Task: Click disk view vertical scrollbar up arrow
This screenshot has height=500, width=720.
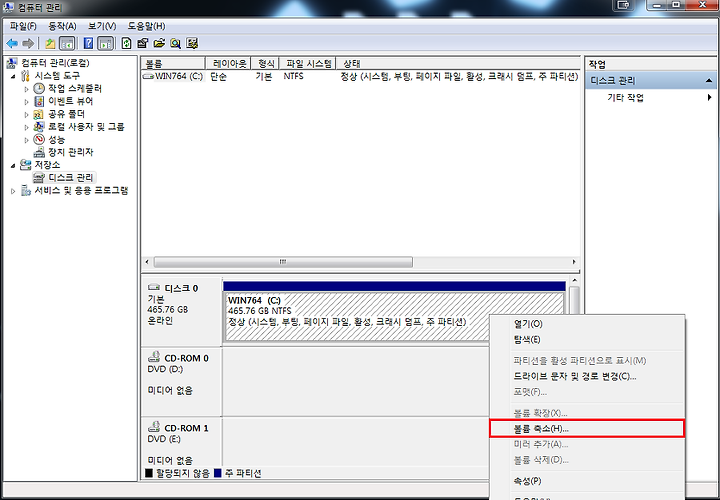Action: (574, 280)
